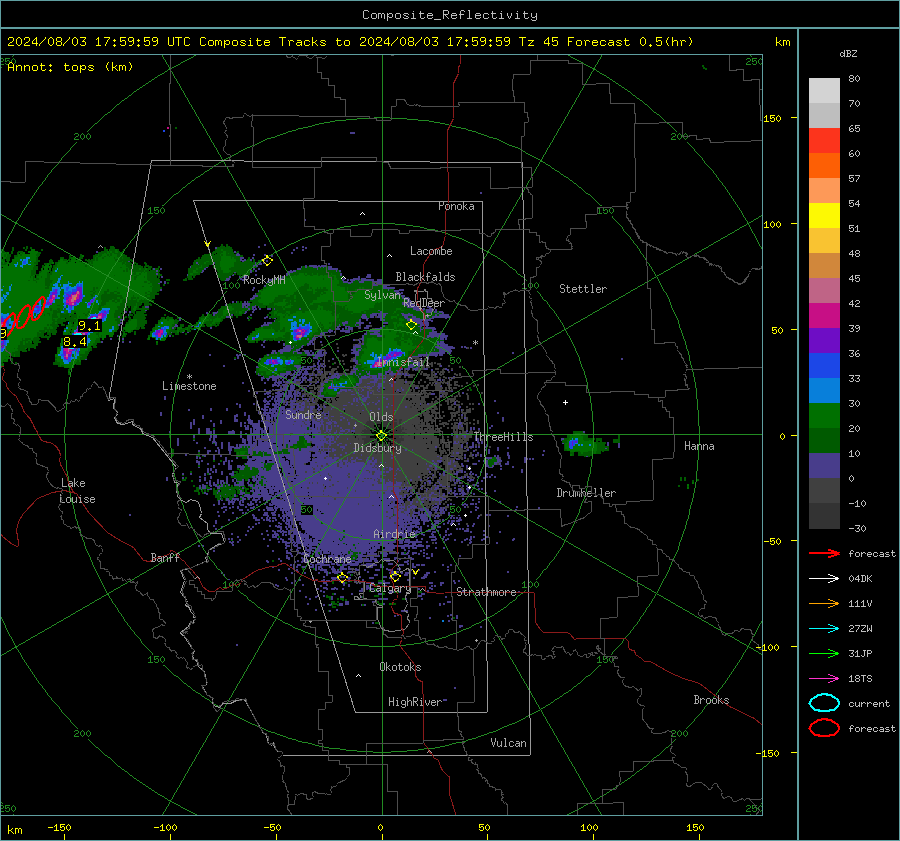Click the timestamp header line
The width and height of the screenshot is (900, 841).
350,42
